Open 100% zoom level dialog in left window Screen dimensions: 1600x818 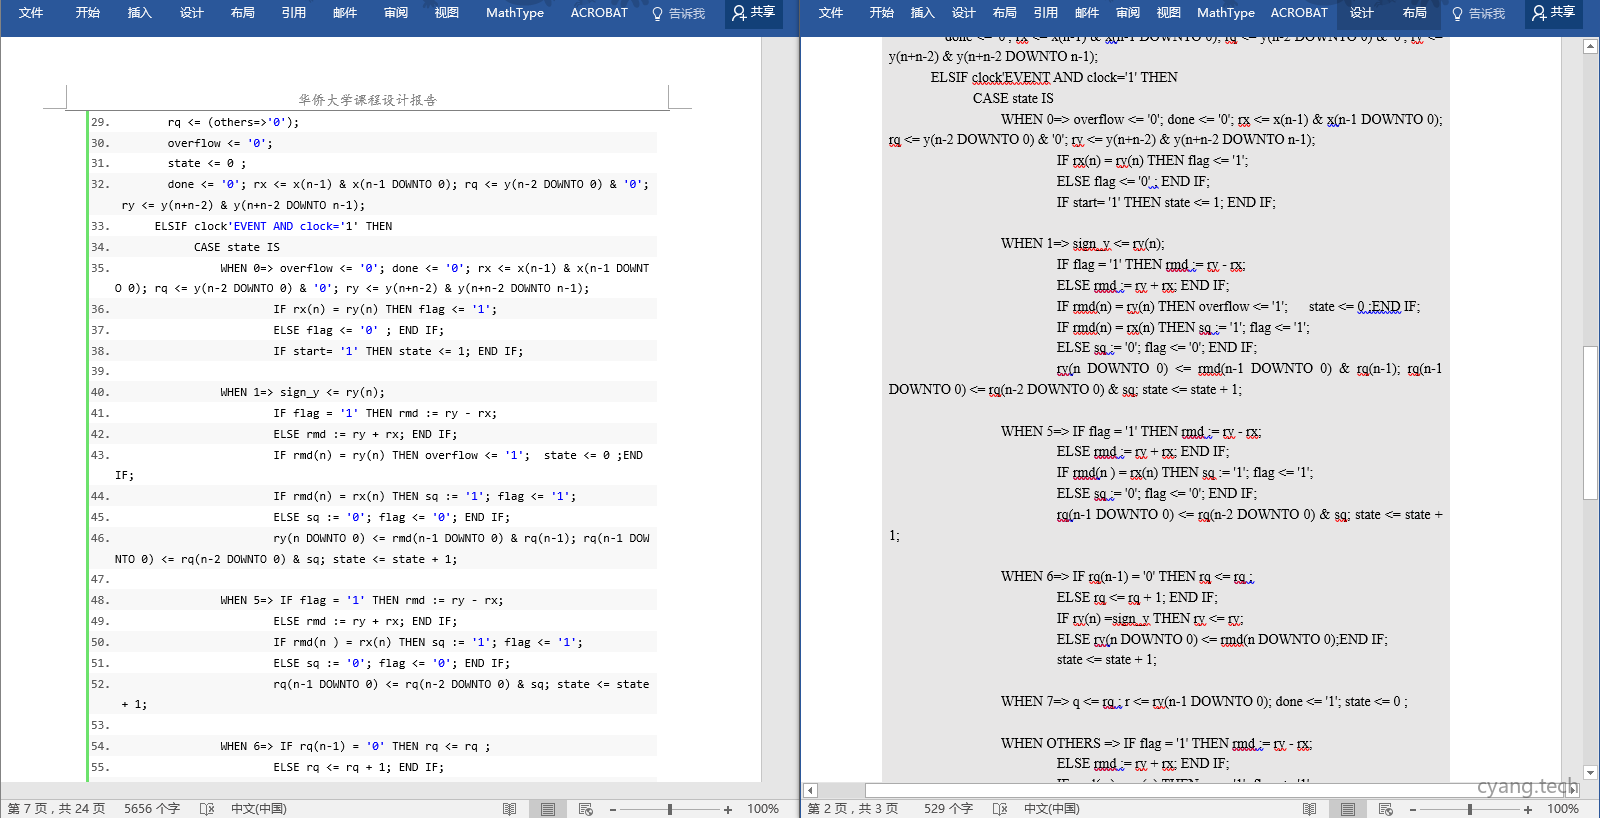763,809
